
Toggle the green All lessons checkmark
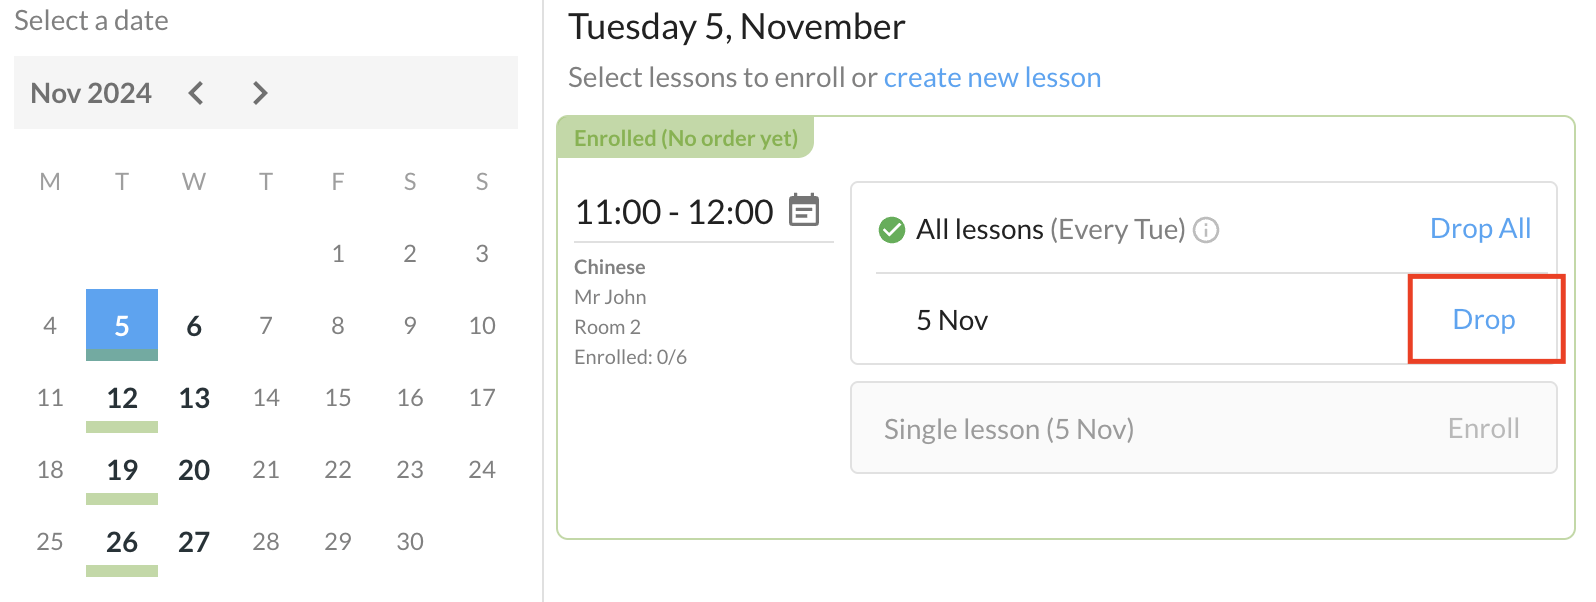coord(891,230)
